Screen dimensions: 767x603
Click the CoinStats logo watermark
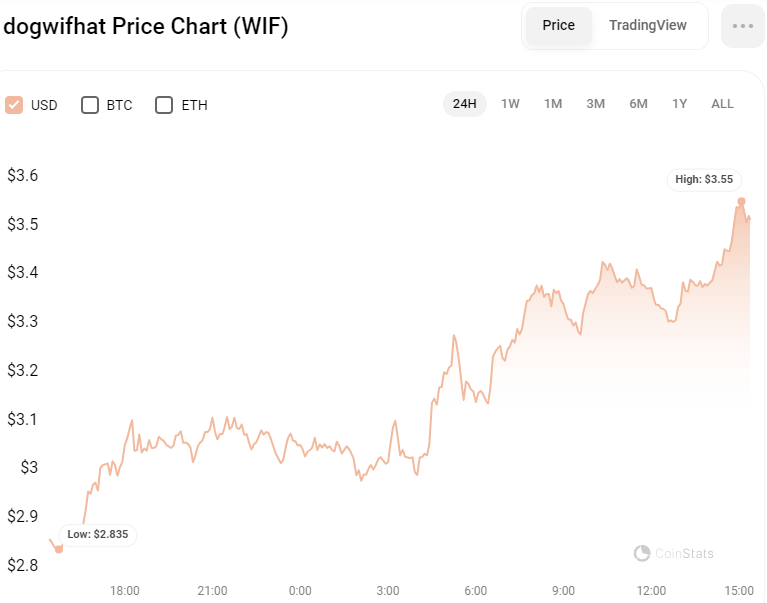pyautogui.click(x=674, y=553)
